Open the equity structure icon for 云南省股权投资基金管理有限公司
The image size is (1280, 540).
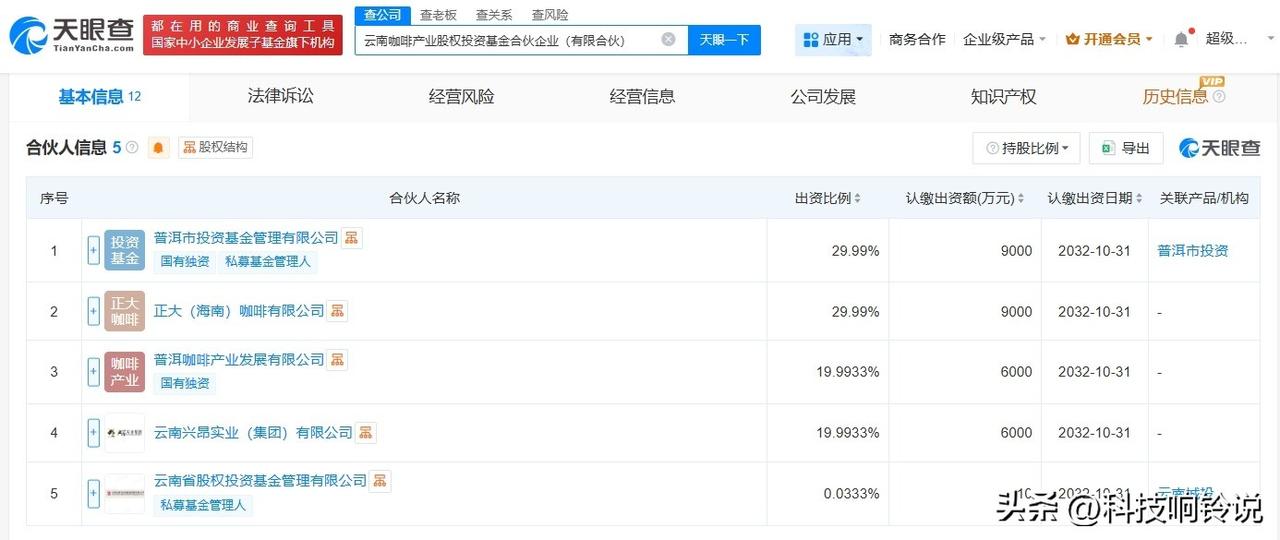point(379,481)
